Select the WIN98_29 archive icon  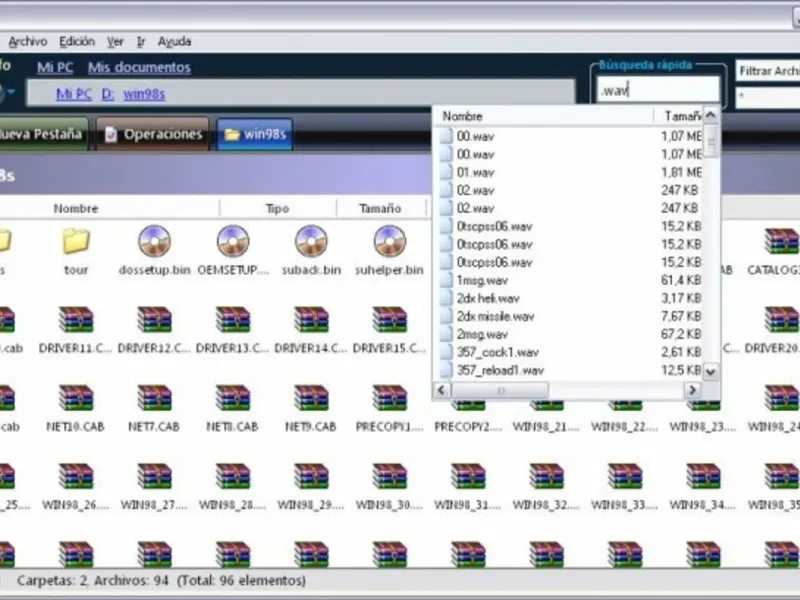311,477
